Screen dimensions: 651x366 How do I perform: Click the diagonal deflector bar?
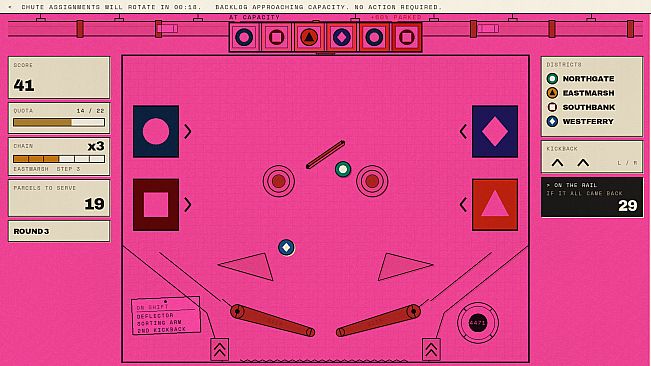pyautogui.click(x=326, y=154)
